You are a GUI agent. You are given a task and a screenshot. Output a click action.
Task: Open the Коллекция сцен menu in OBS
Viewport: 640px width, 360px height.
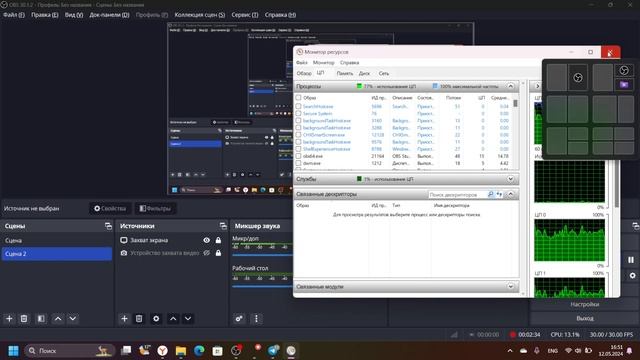200,15
